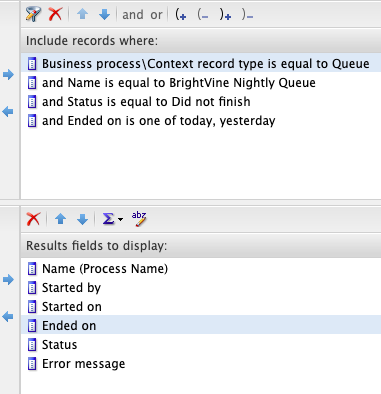This screenshot has height=394, width=381.
Task: Click right arrow beside results fields
Action: click(8, 279)
